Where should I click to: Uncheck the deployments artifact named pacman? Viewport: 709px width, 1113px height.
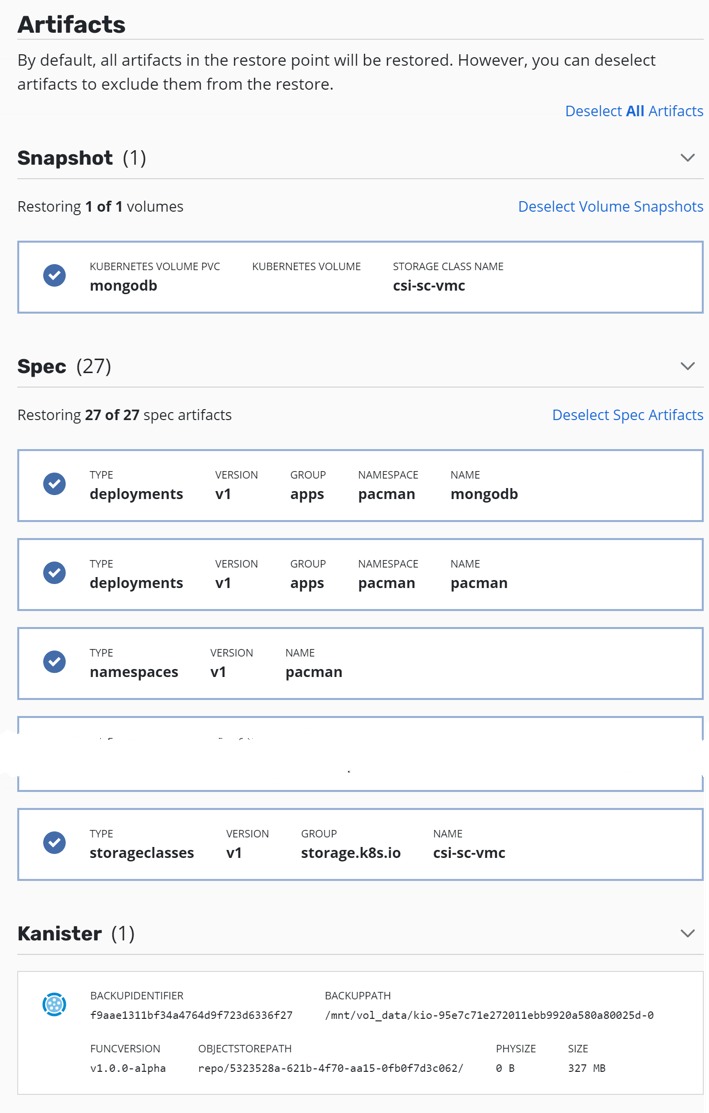click(55, 573)
